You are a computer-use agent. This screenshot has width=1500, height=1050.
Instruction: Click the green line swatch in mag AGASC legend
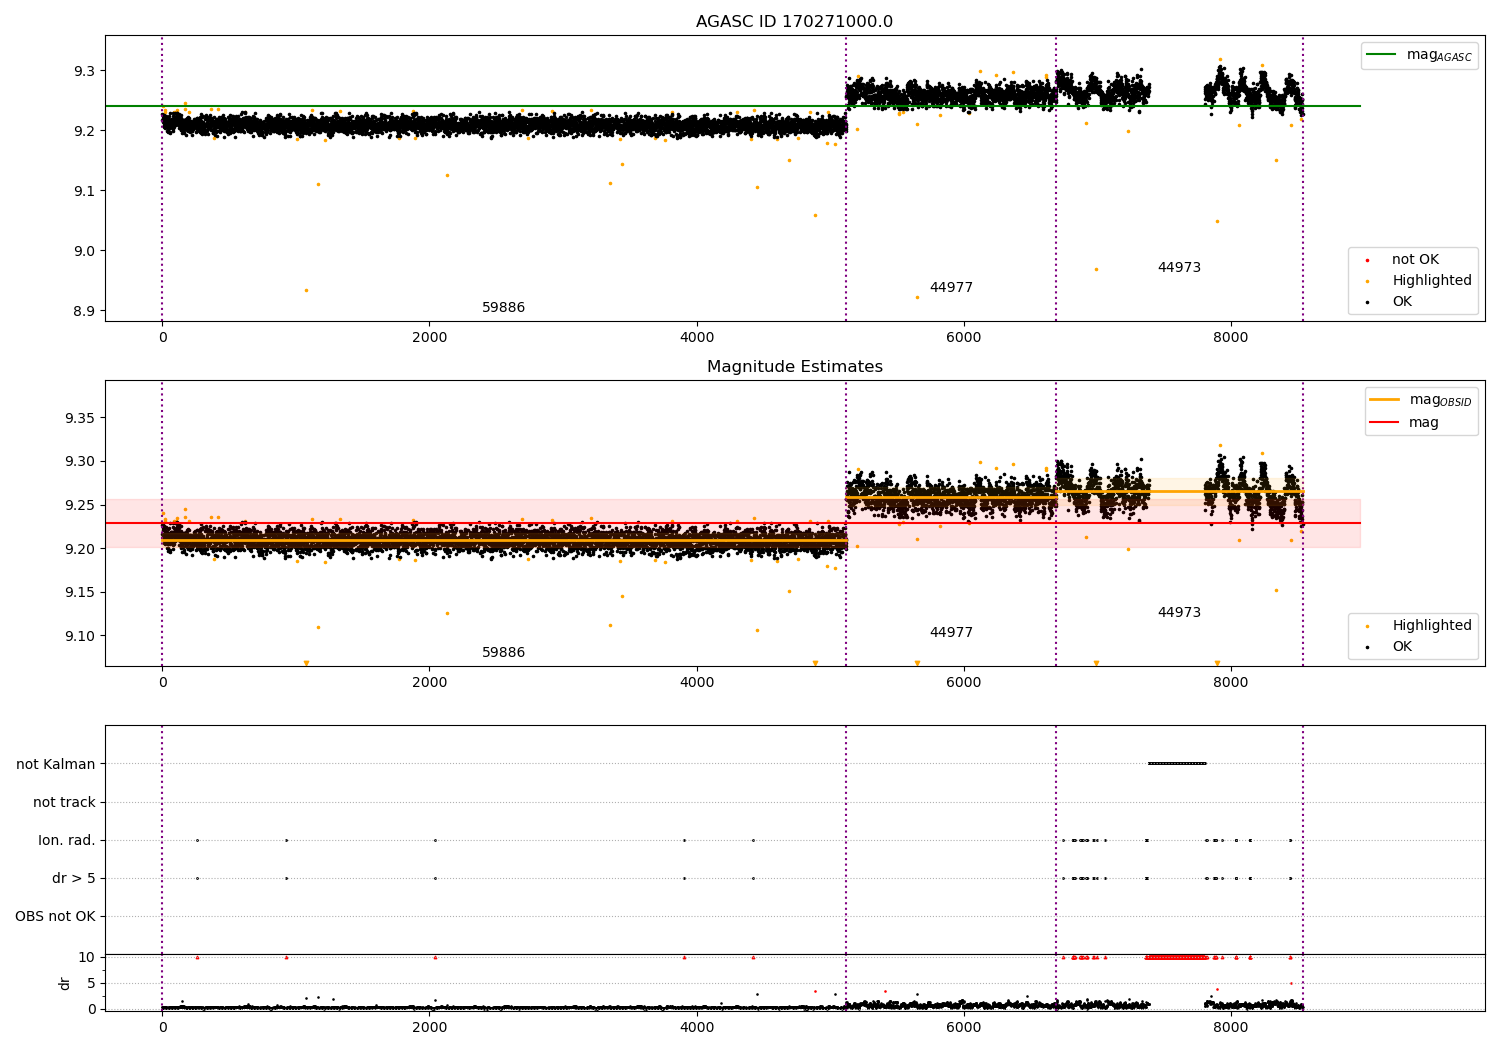pyautogui.click(x=1382, y=55)
